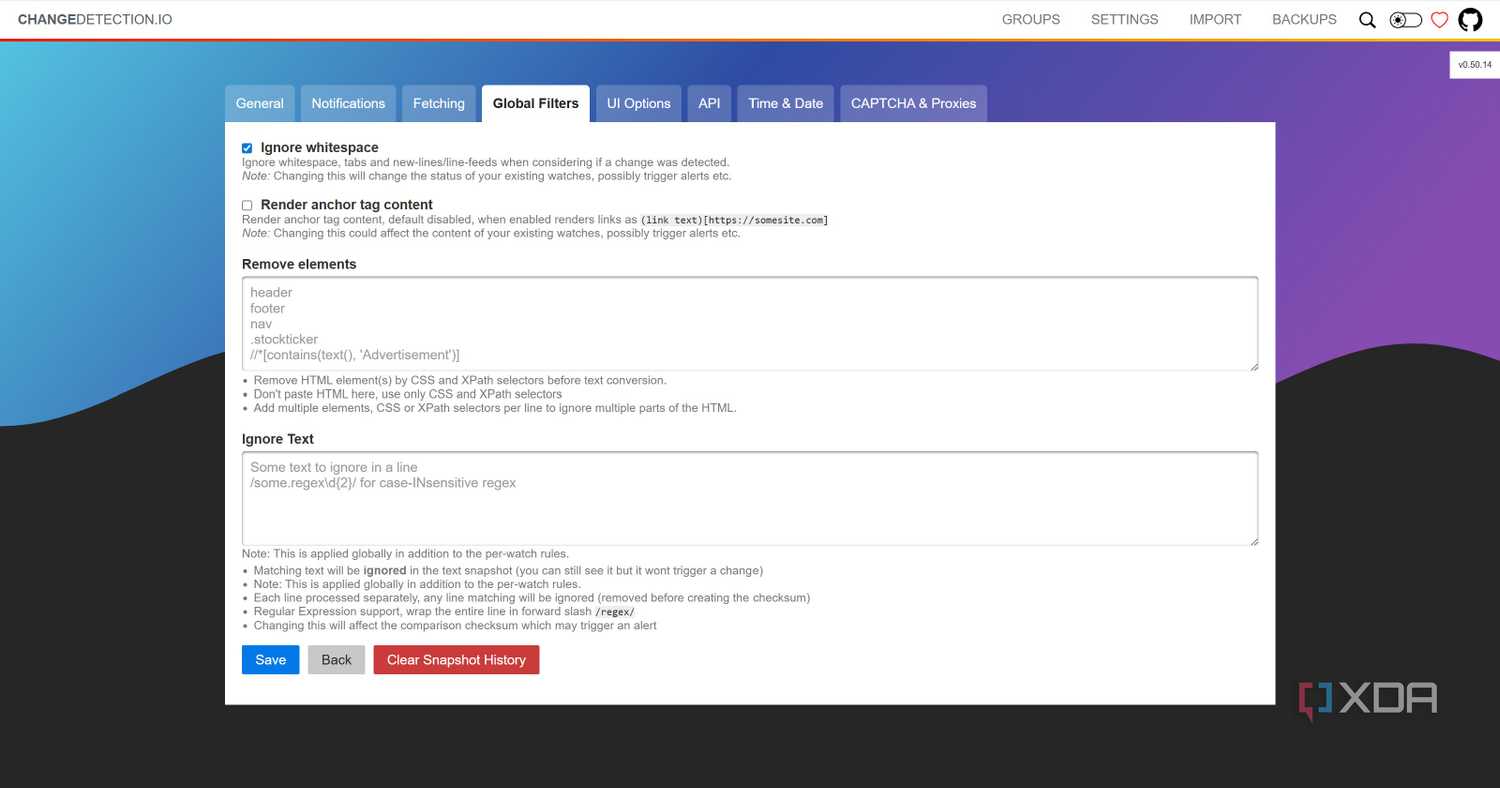1500x788 pixels.
Task: Click the /regex/ code snippet
Action: click(615, 612)
